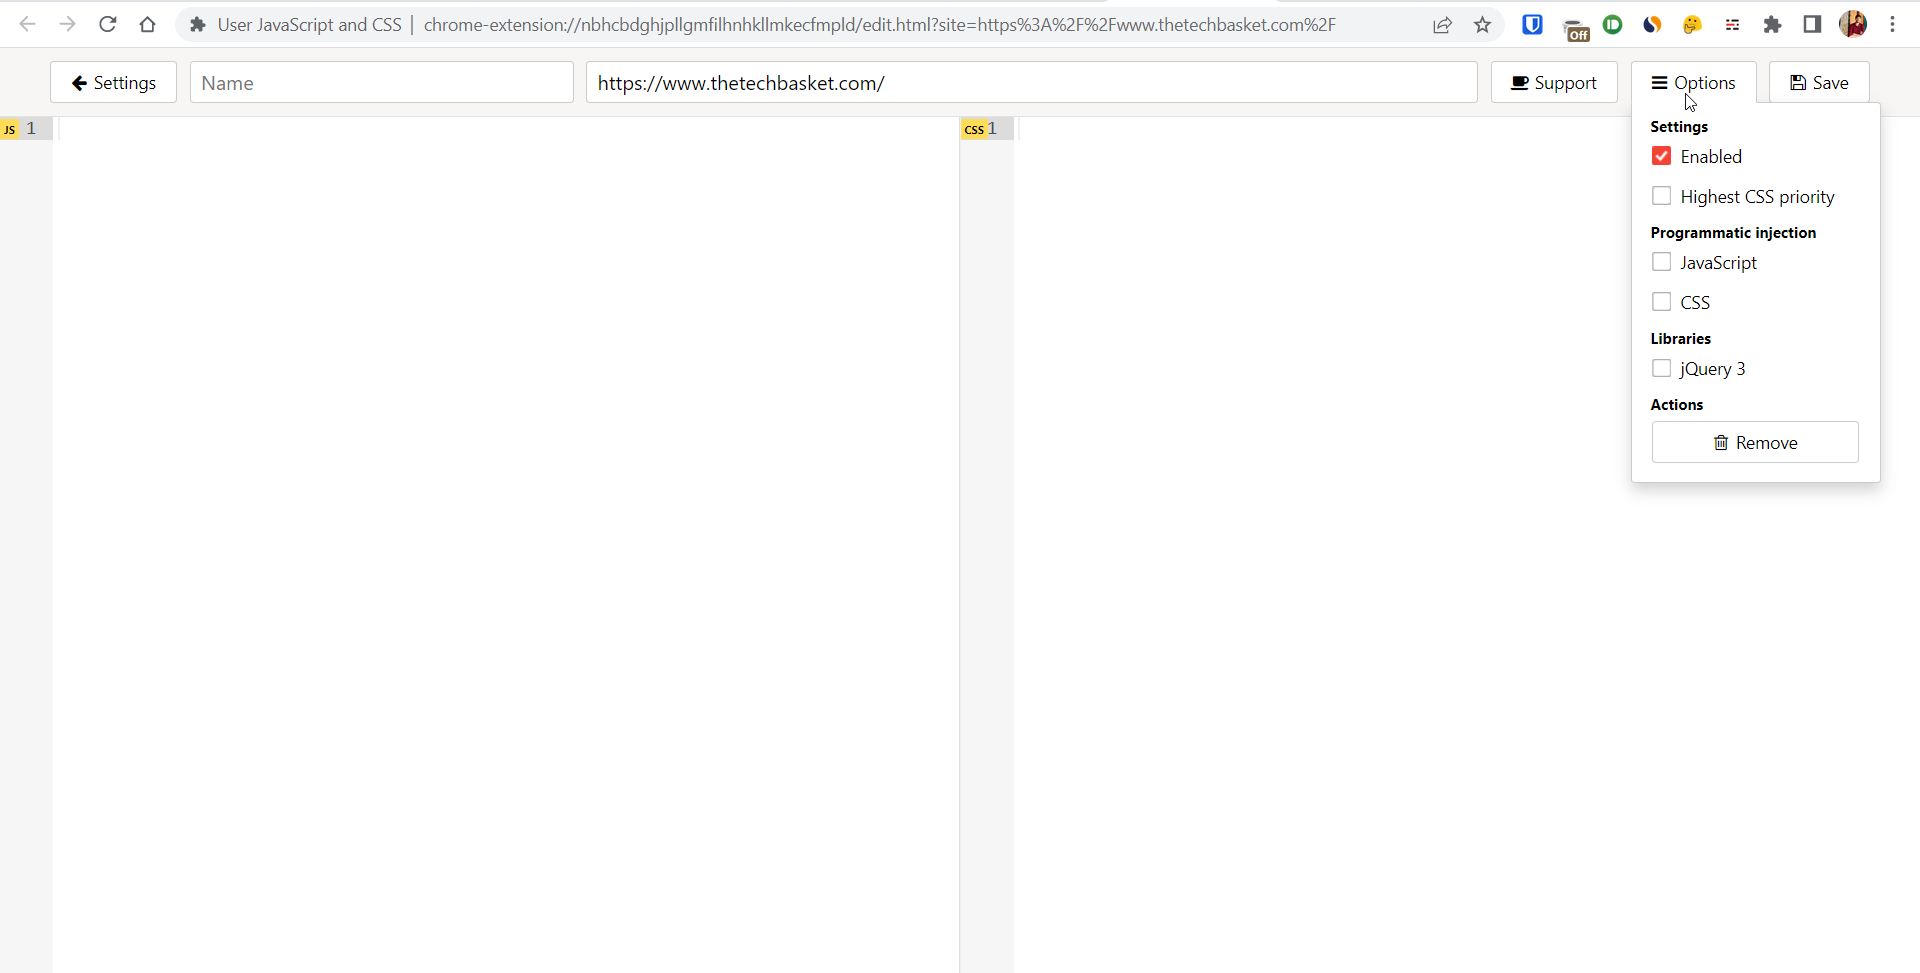Image resolution: width=1920 pixels, height=973 pixels.
Task: Uncheck the Enabled checkbox
Action: click(x=1662, y=157)
